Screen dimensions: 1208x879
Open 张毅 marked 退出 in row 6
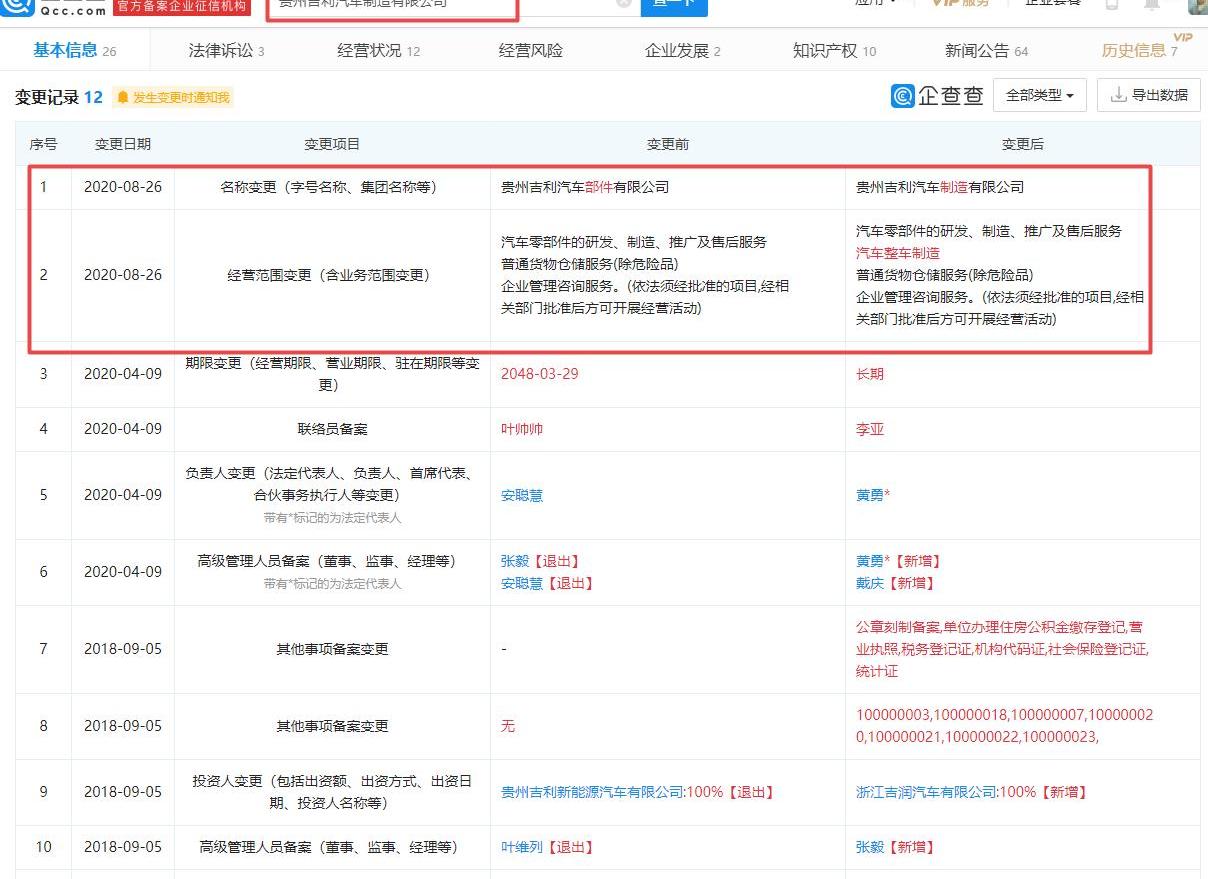tap(515, 561)
